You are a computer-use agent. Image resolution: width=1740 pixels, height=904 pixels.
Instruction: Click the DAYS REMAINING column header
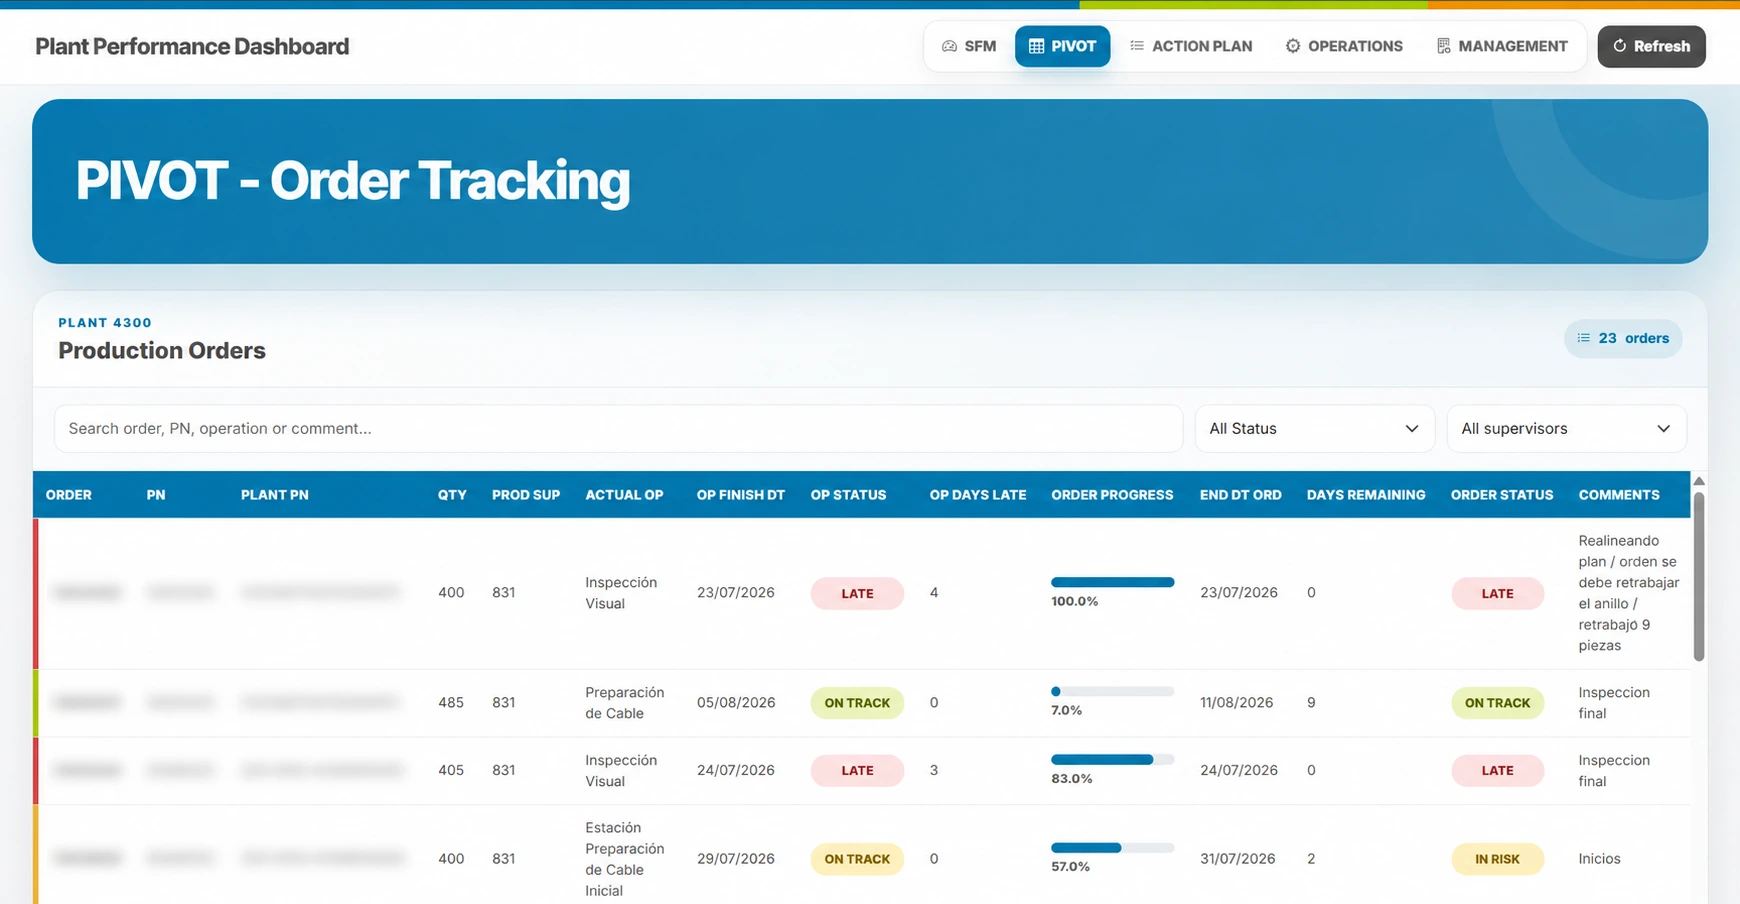tap(1366, 495)
